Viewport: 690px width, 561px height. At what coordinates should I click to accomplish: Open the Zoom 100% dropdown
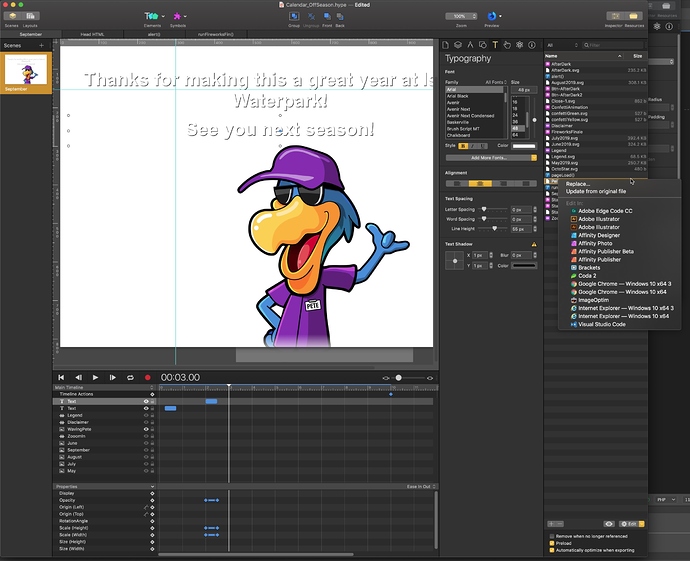tap(461, 16)
